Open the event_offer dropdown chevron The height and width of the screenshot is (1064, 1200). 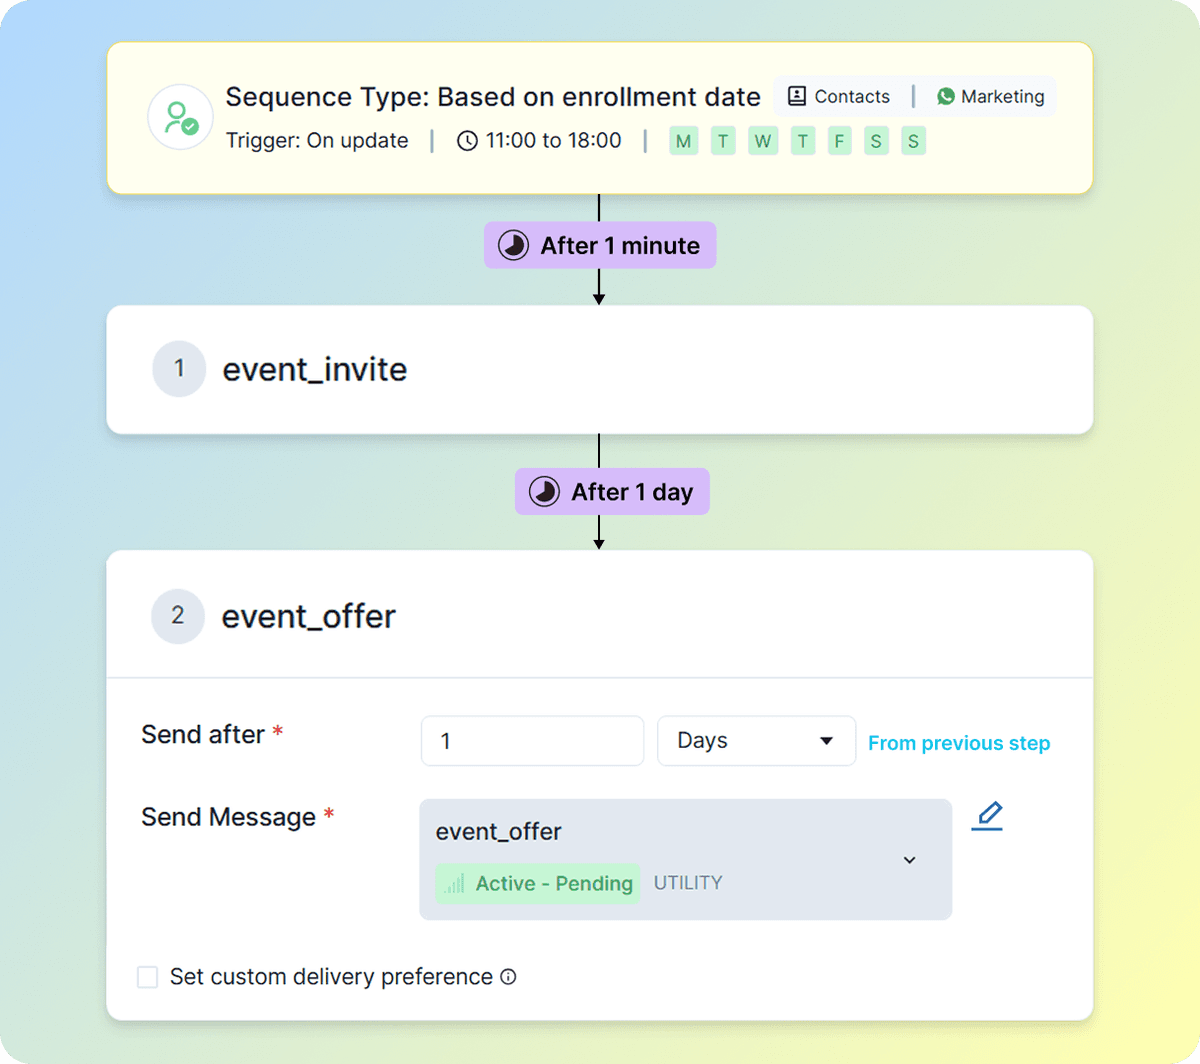pyautogui.click(x=909, y=859)
